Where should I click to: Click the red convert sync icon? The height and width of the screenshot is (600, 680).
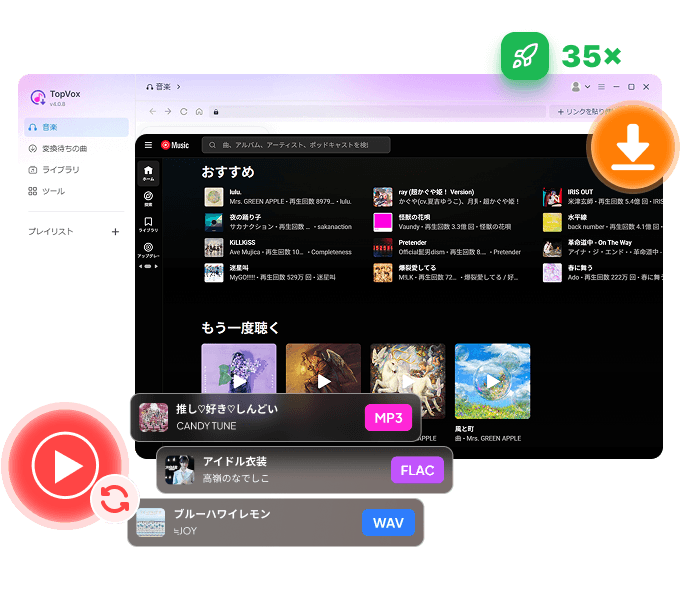(114, 499)
